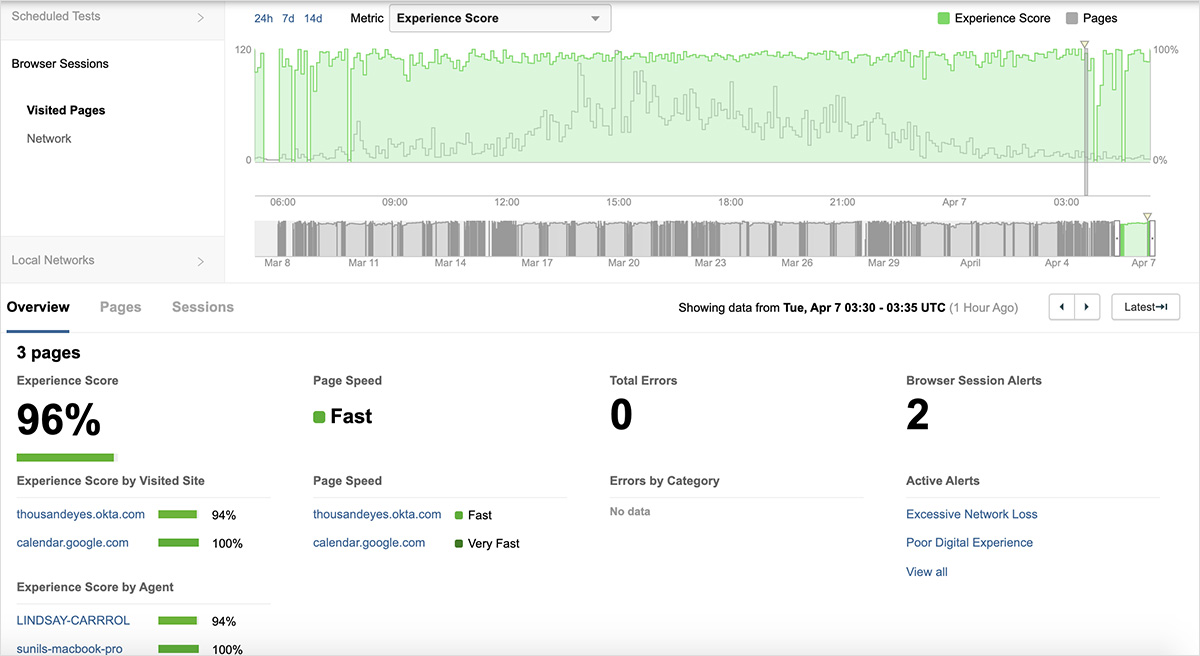Viewport: 1200px width, 656px height.
Task: Select the 14d time range
Action: click(x=313, y=19)
